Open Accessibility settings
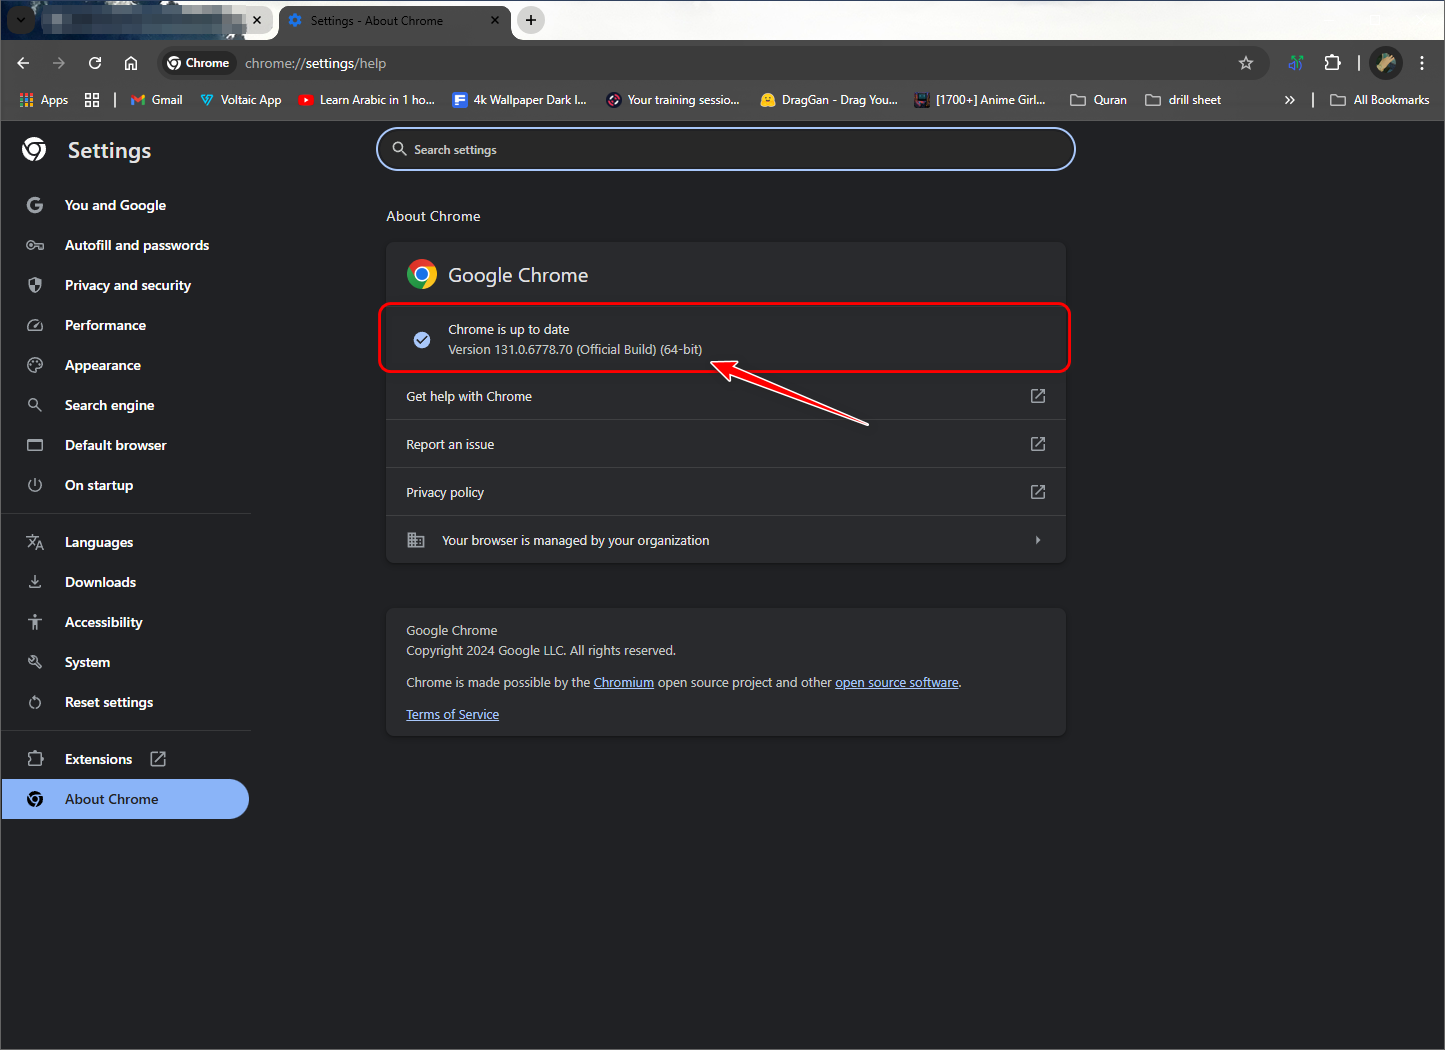The height and width of the screenshot is (1050, 1445). point(104,622)
